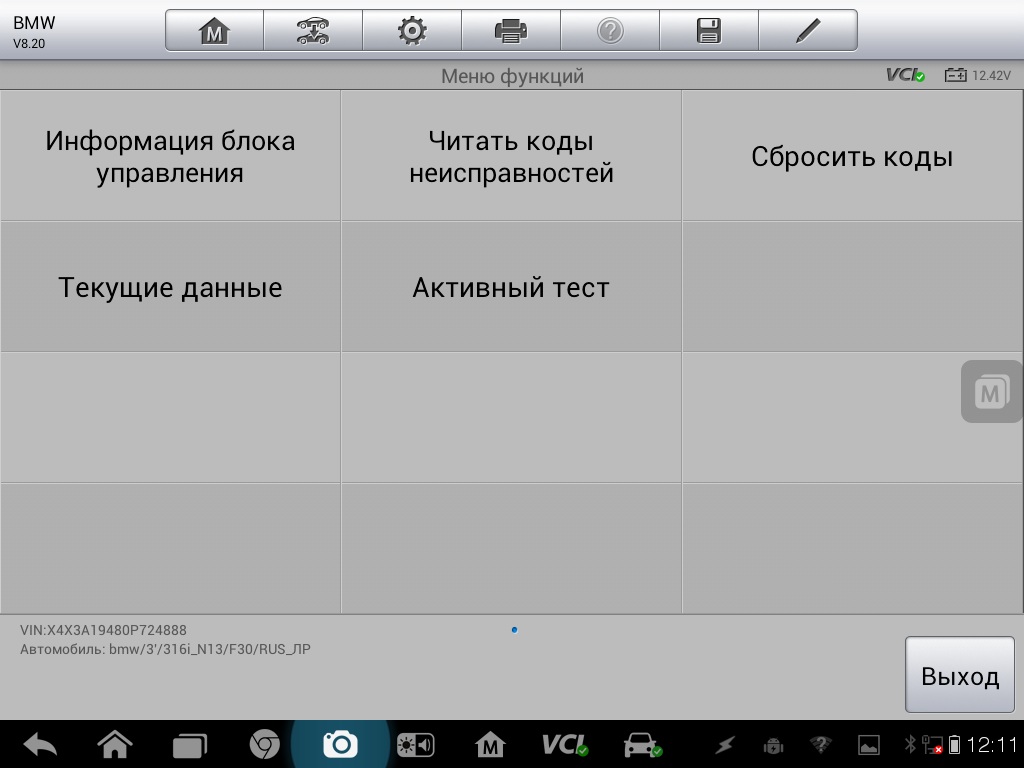Open Информация блока управления menu item
Image resolution: width=1024 pixels, height=768 pixels.
(170, 156)
